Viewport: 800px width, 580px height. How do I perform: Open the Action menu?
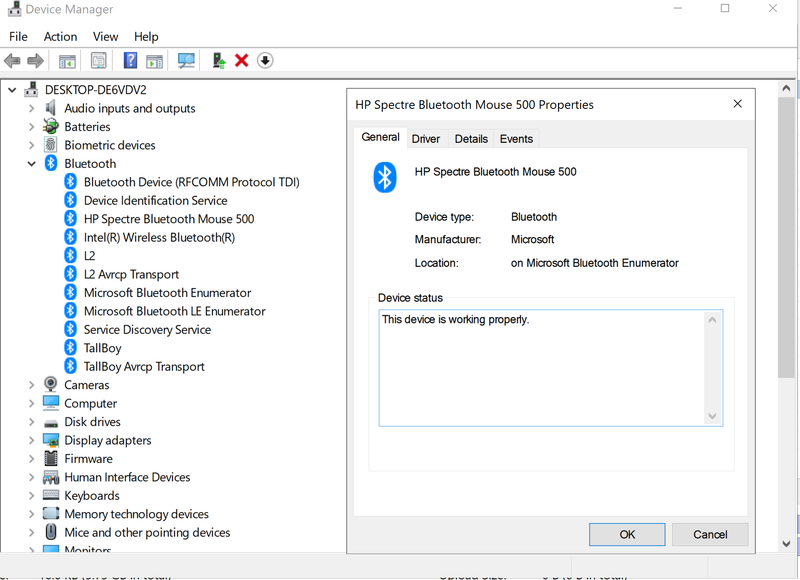(x=60, y=37)
